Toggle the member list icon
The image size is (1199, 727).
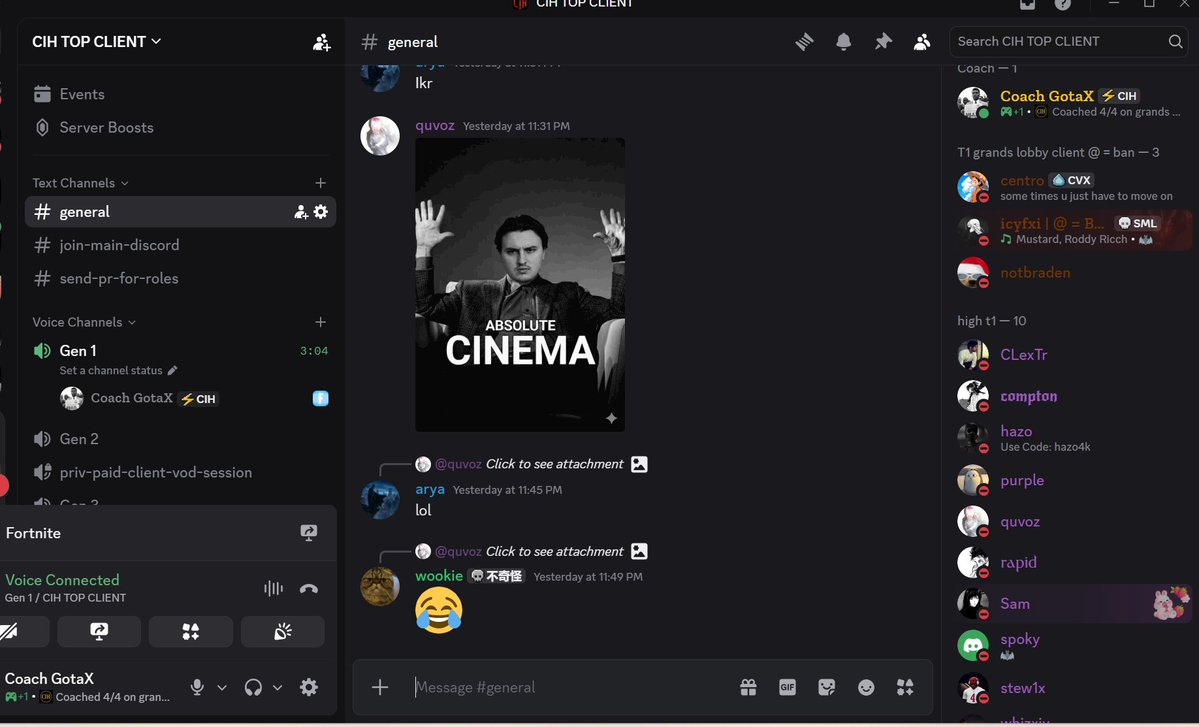(x=922, y=42)
